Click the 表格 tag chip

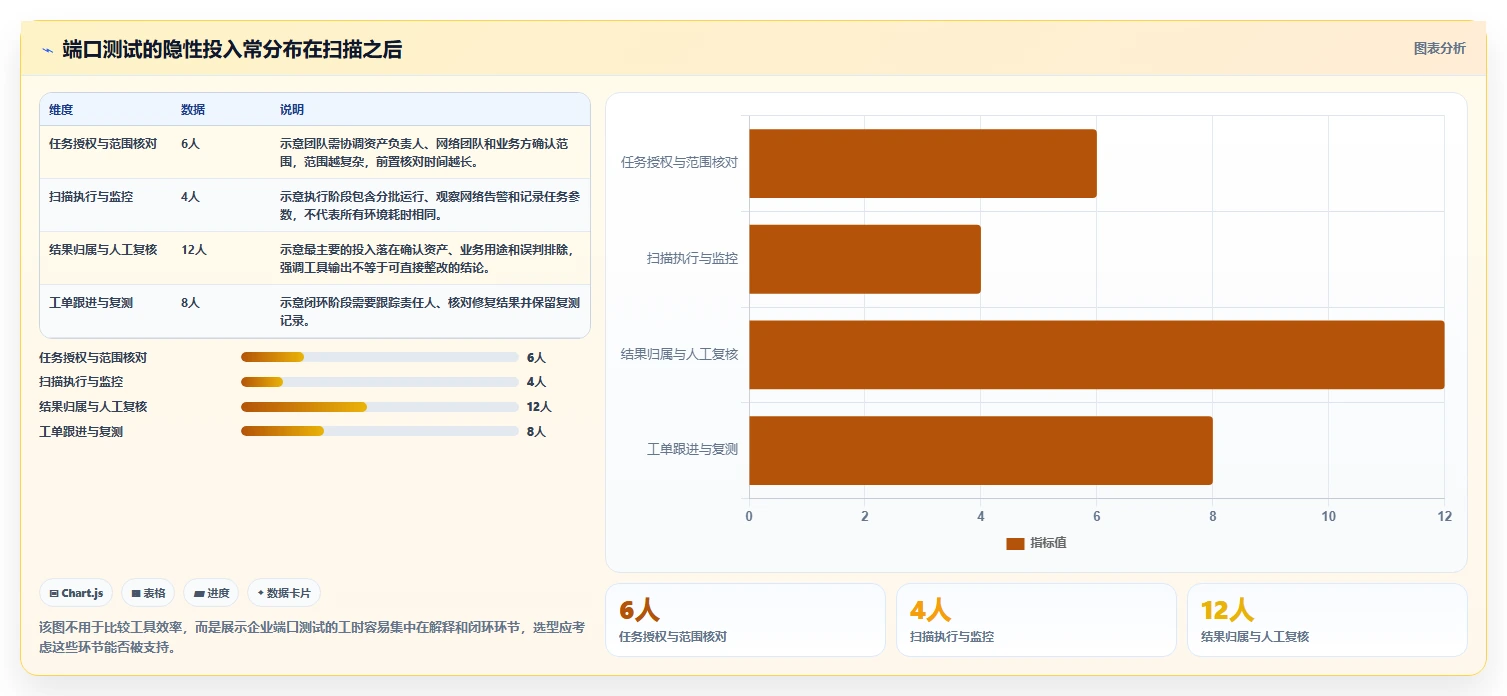point(148,593)
